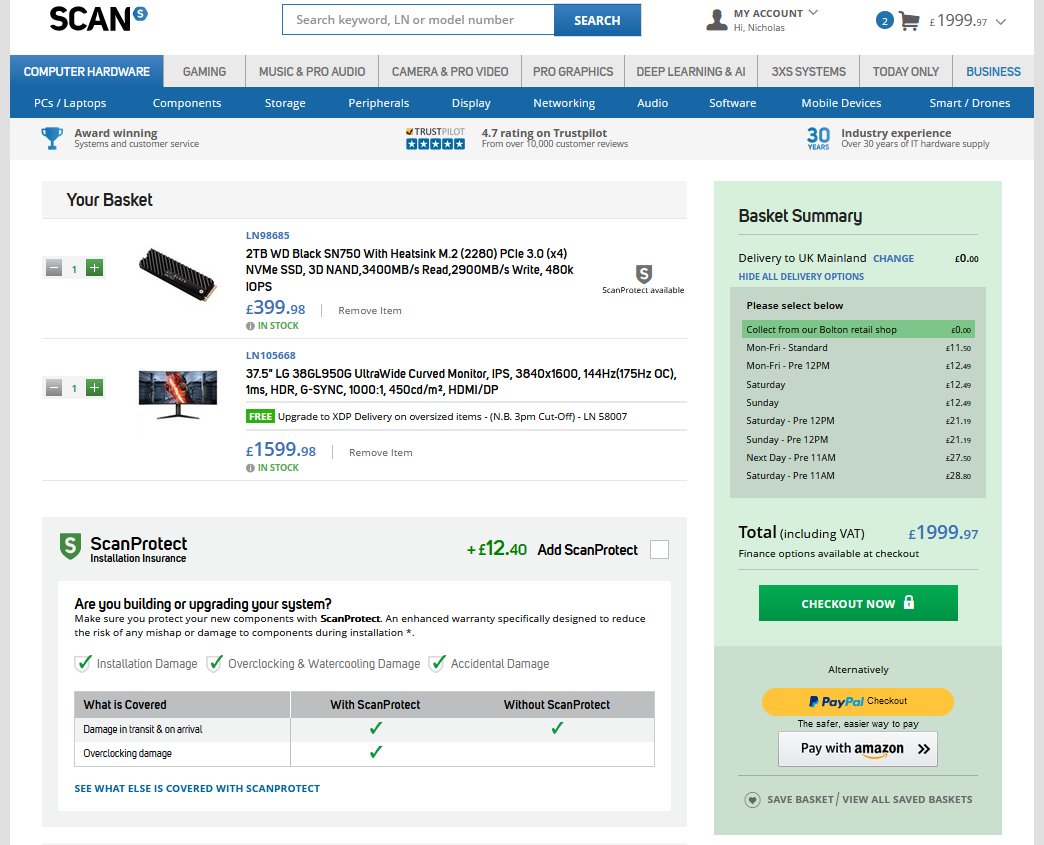Select Saturday - Pre 11AM delivery option

858,475
